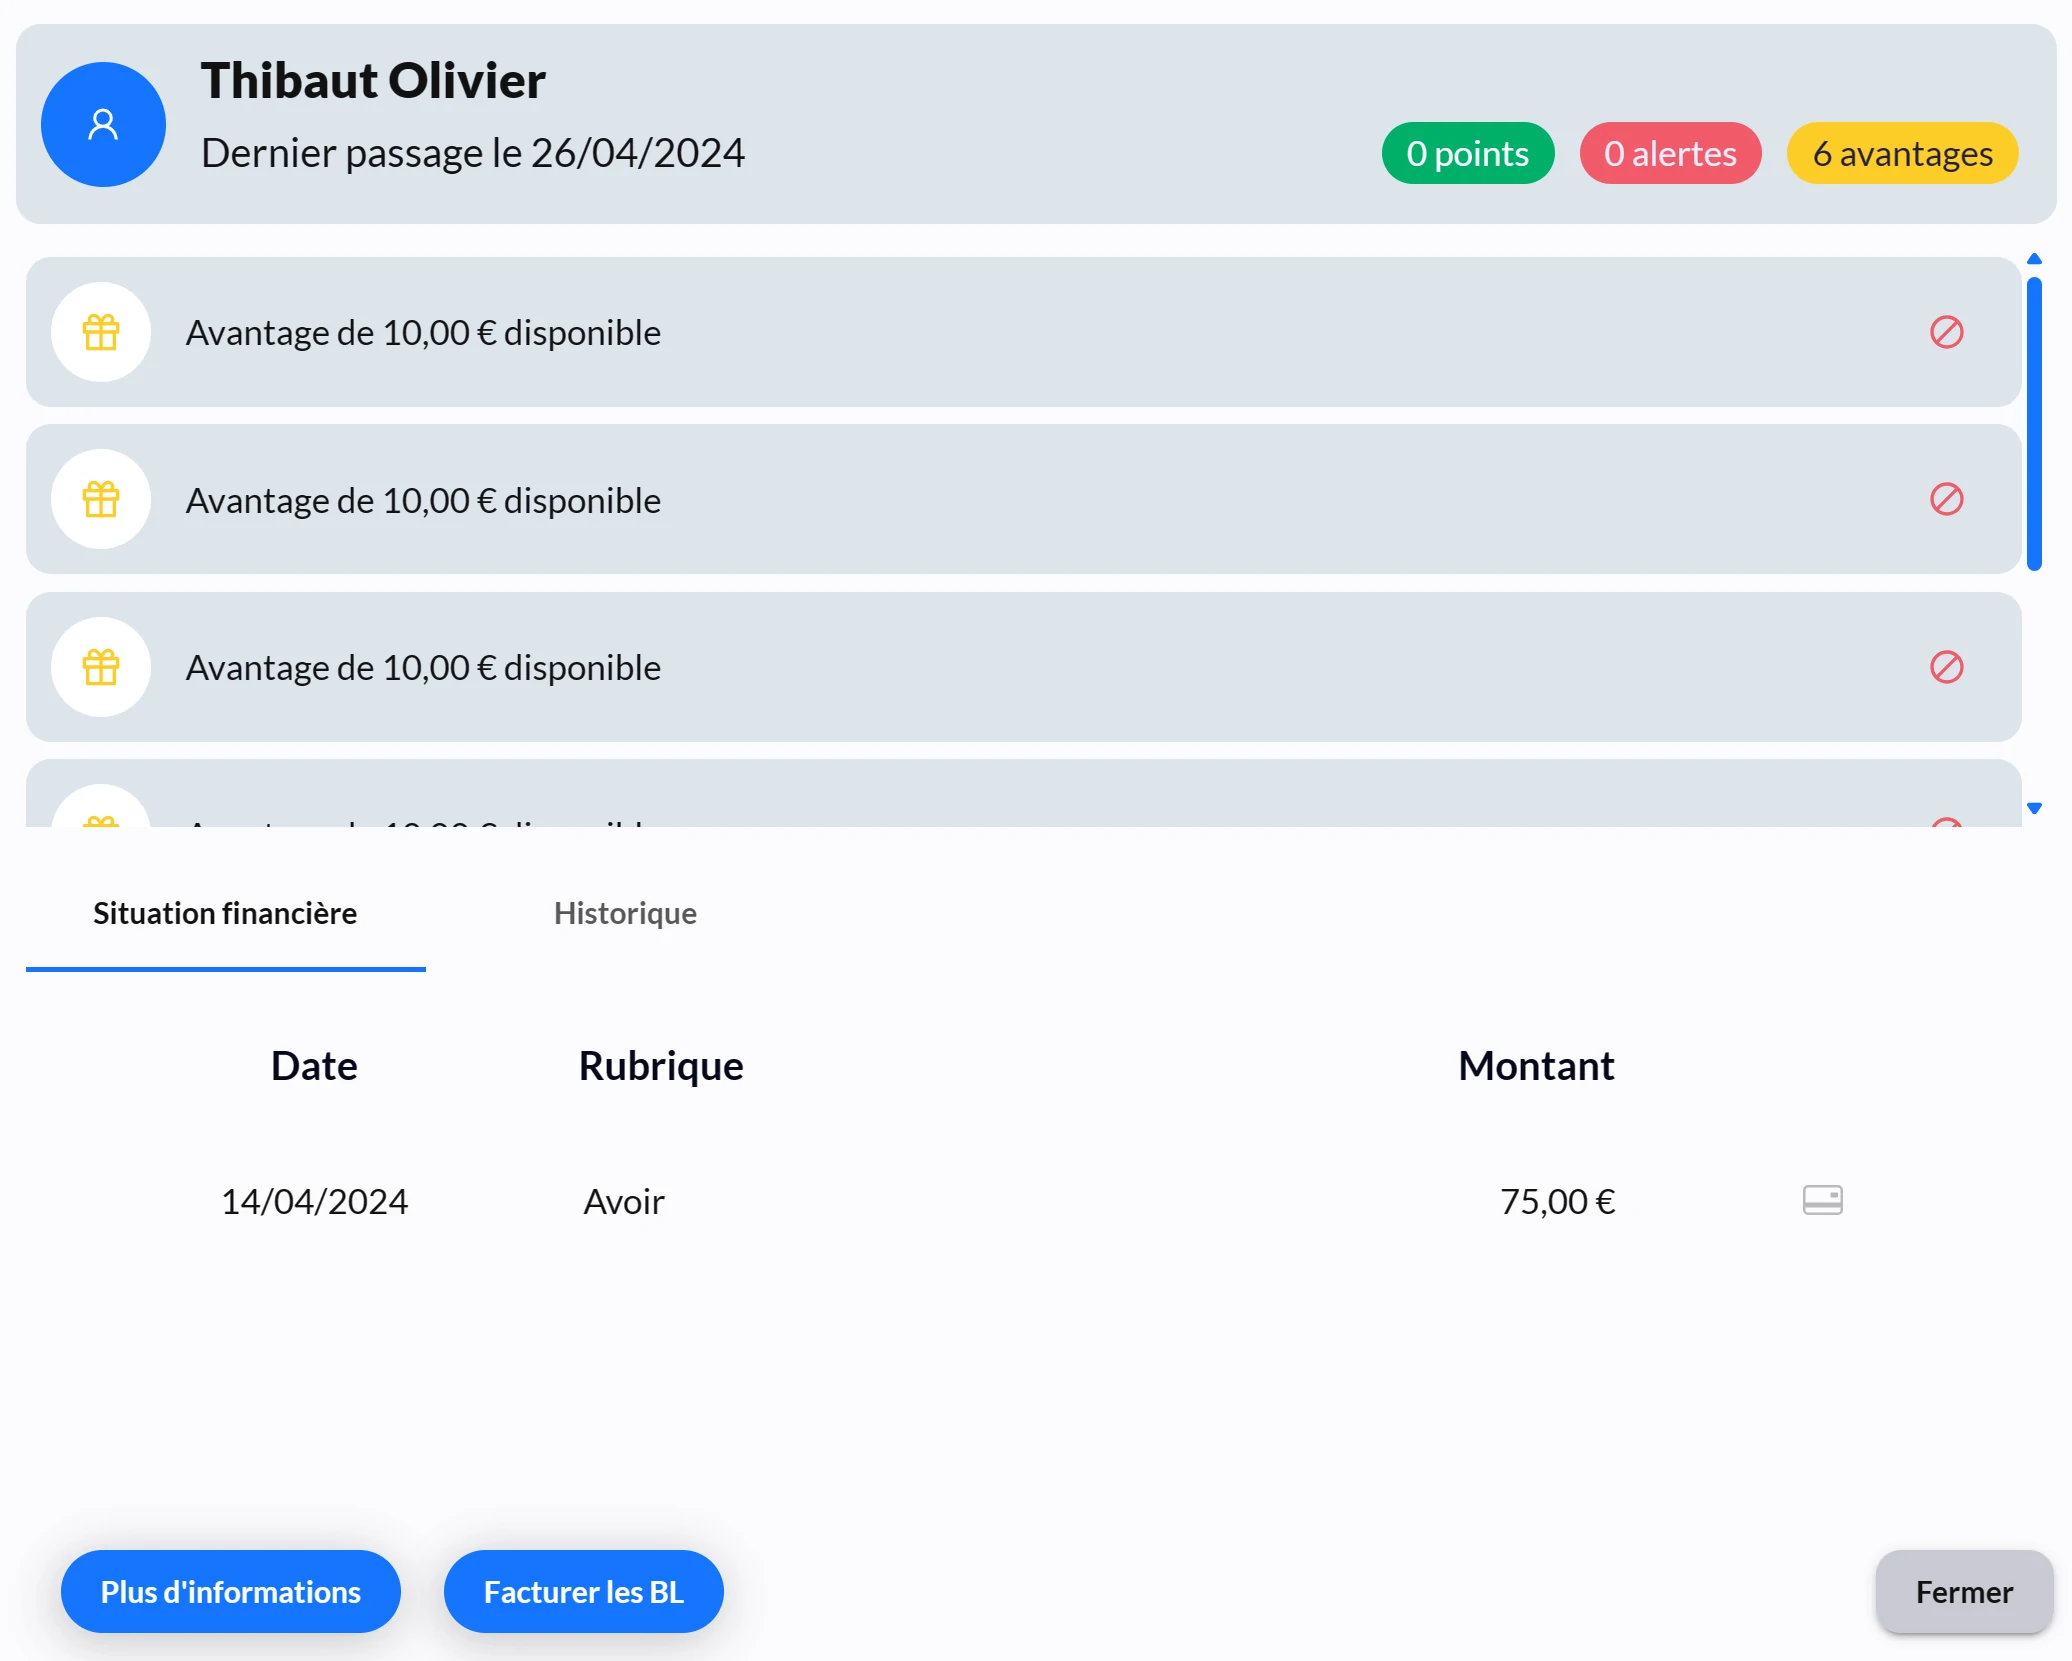This screenshot has height=1661, width=2072.
Task: Click third Avantage de 10,00 € disponible text
Action: 423,668
